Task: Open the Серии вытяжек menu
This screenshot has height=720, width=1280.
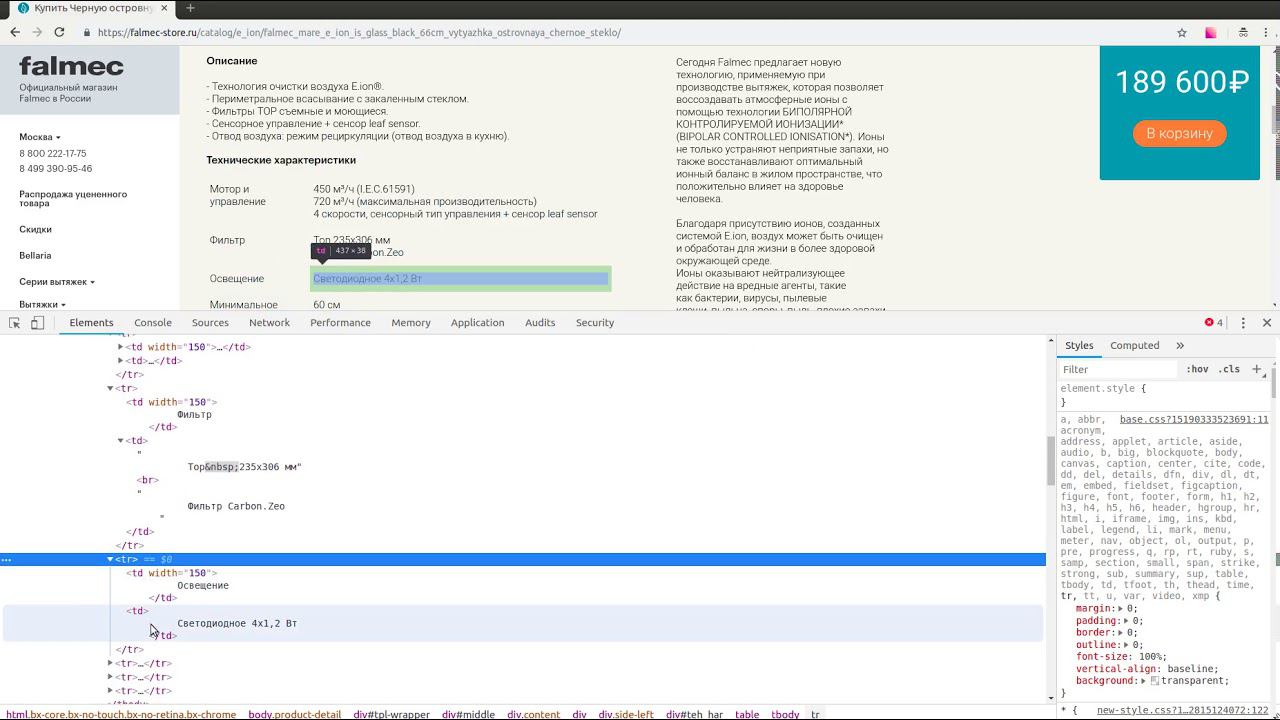Action: click(x=57, y=282)
